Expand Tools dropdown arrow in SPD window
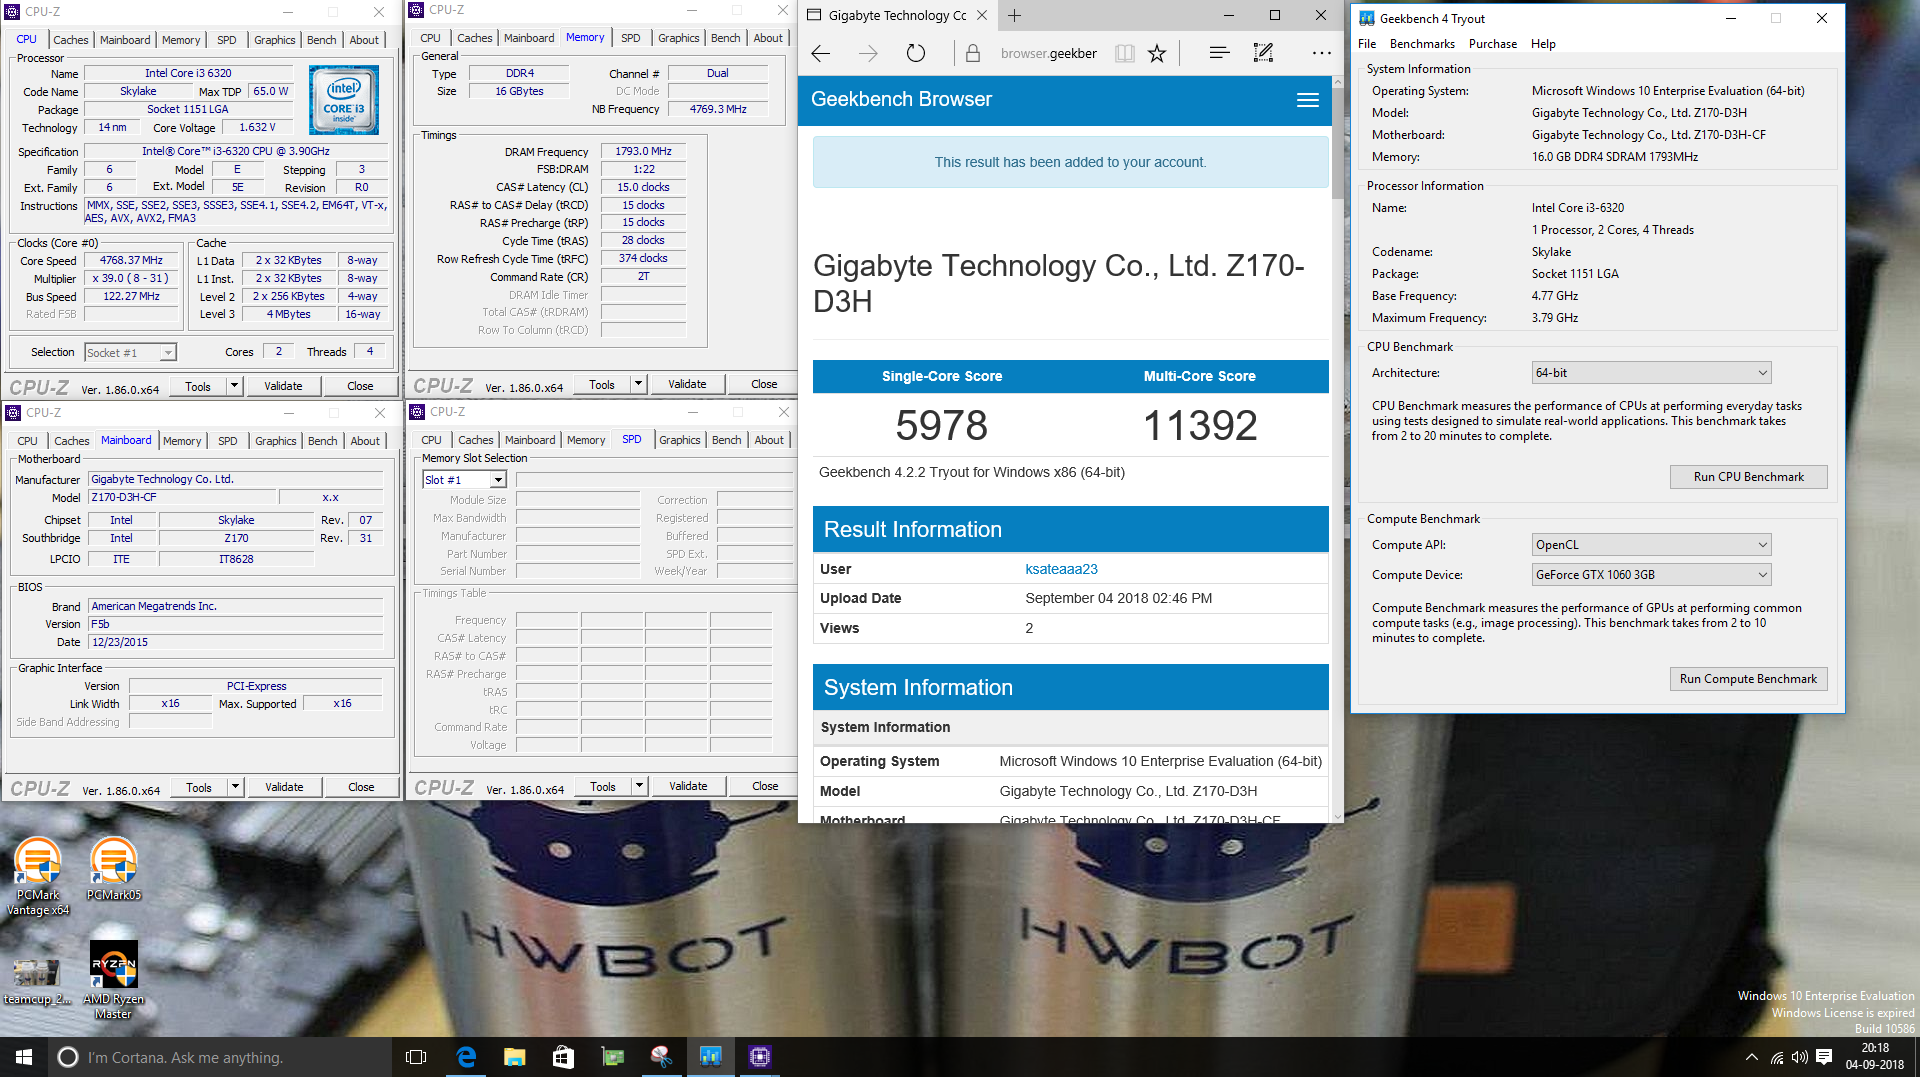The image size is (1920, 1077). tap(639, 786)
